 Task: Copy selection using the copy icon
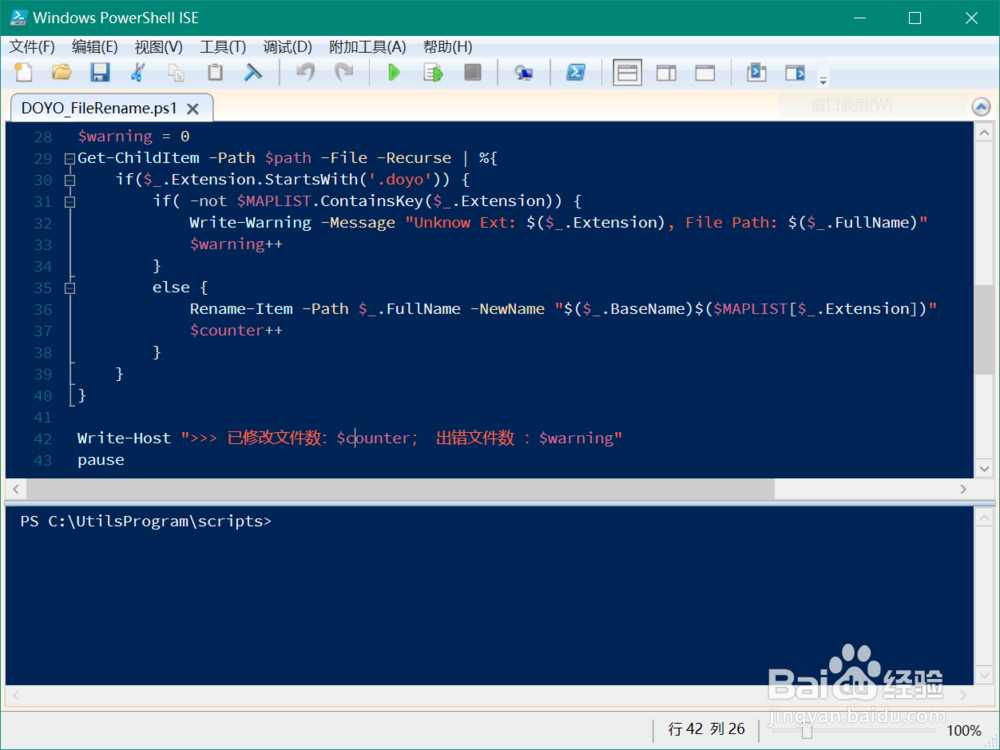tap(177, 73)
